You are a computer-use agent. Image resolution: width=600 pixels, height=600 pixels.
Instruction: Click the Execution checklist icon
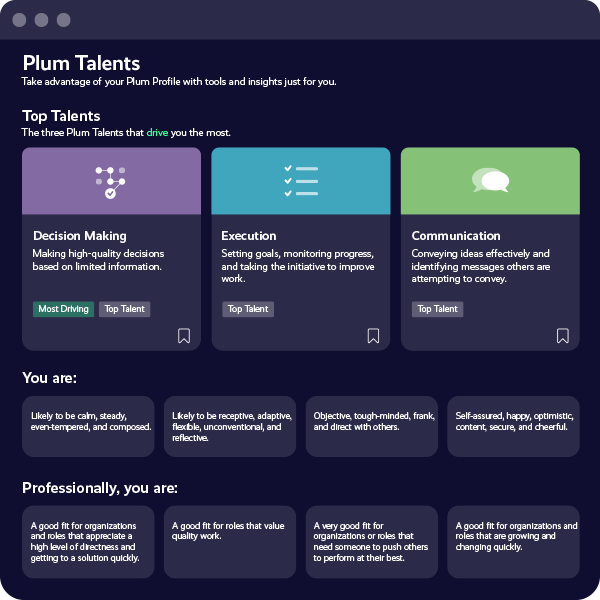(x=301, y=181)
